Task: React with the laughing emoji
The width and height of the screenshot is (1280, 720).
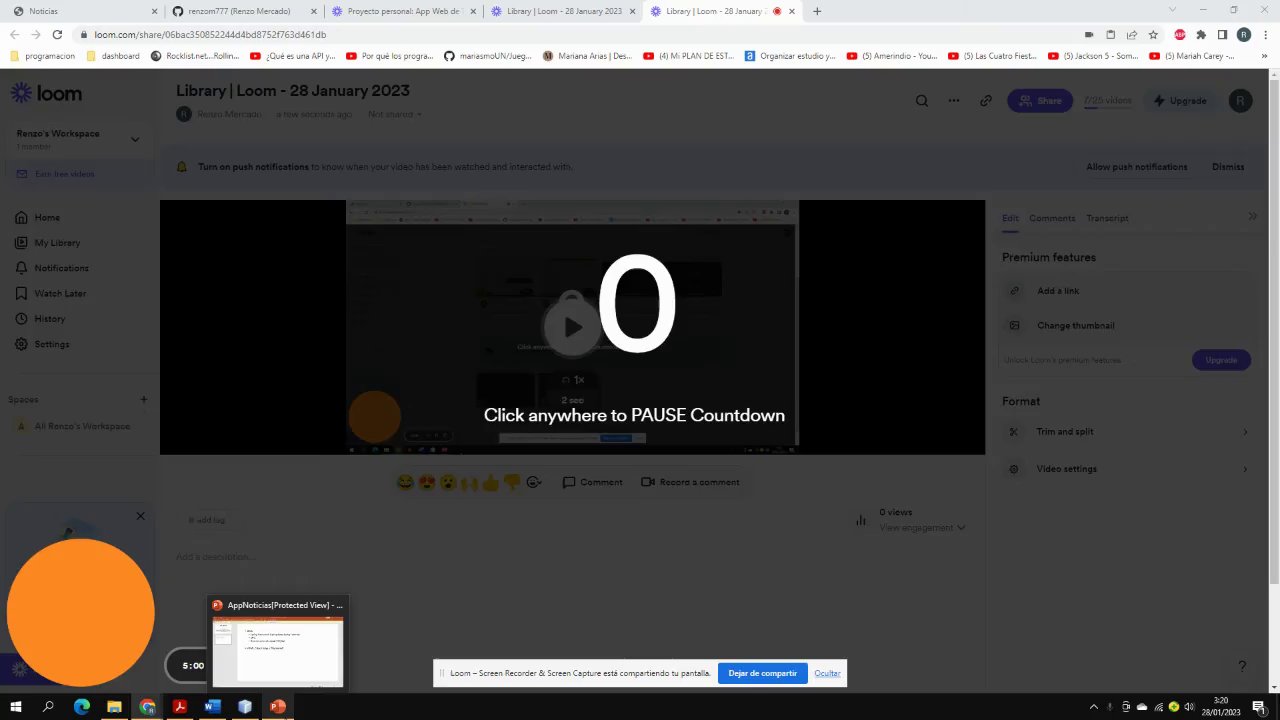Action: [x=405, y=482]
